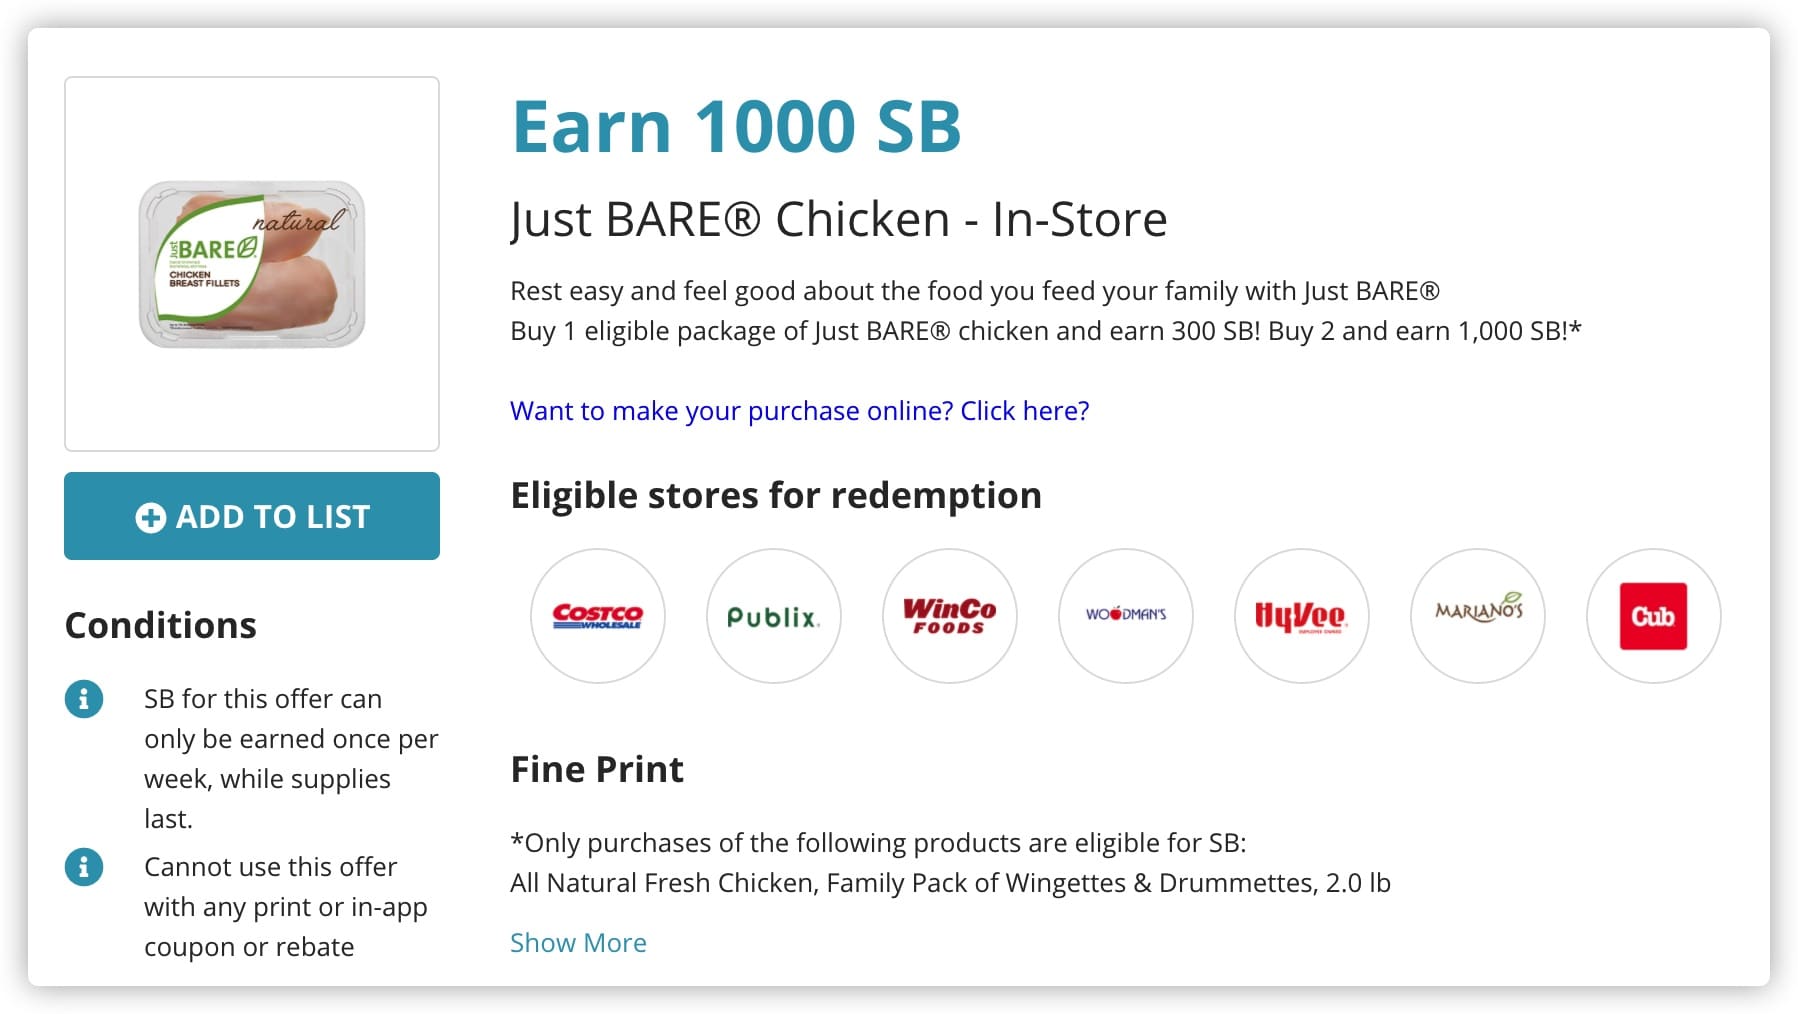Viewport: 1798px width, 1014px height.
Task: Select the Publix store logo
Action: point(773,617)
